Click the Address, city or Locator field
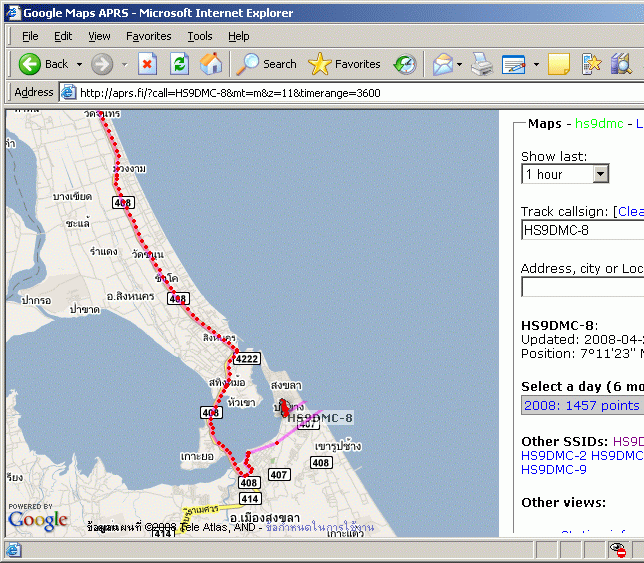The height and width of the screenshot is (563, 644). 583,286
